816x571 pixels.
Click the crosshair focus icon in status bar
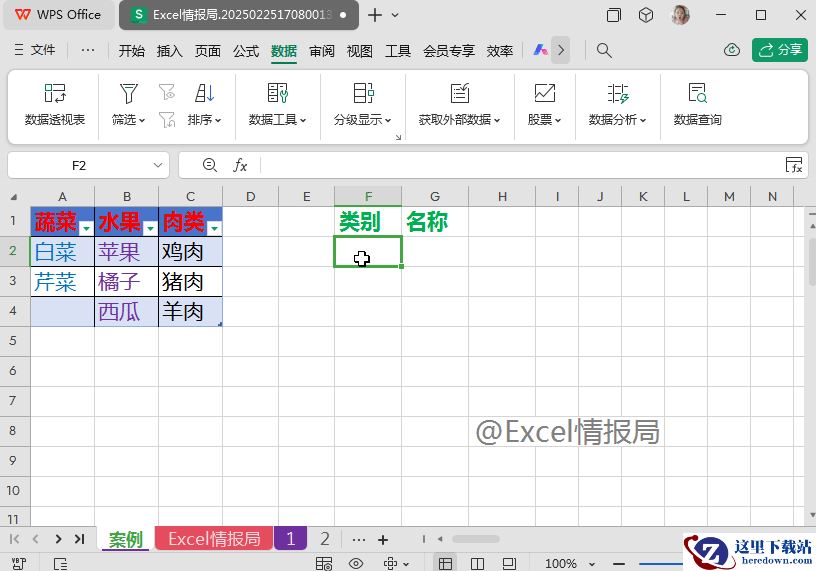(390, 563)
